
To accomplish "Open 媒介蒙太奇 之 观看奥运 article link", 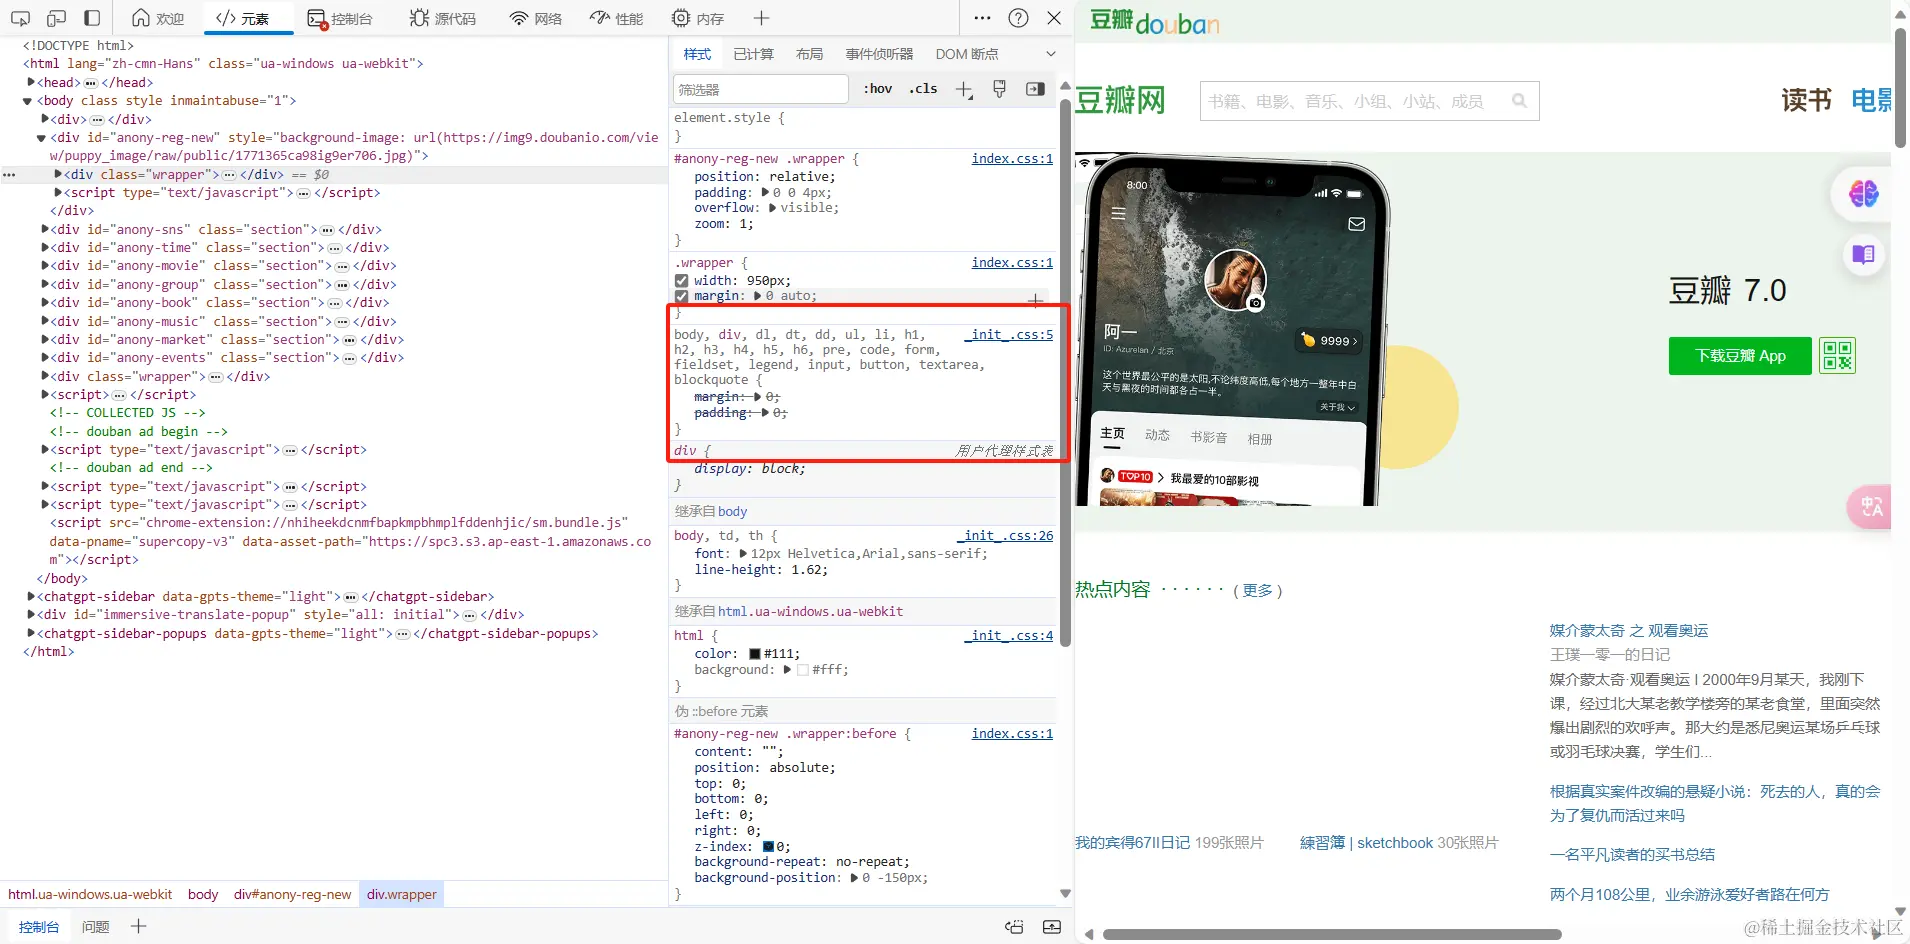I will coord(1629,630).
